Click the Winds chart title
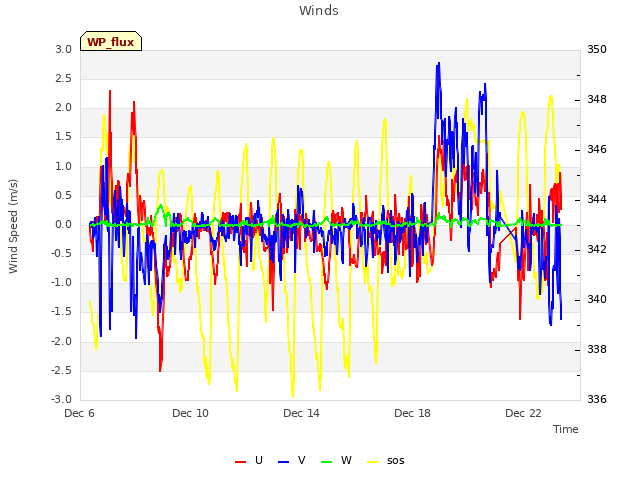 click(x=319, y=11)
